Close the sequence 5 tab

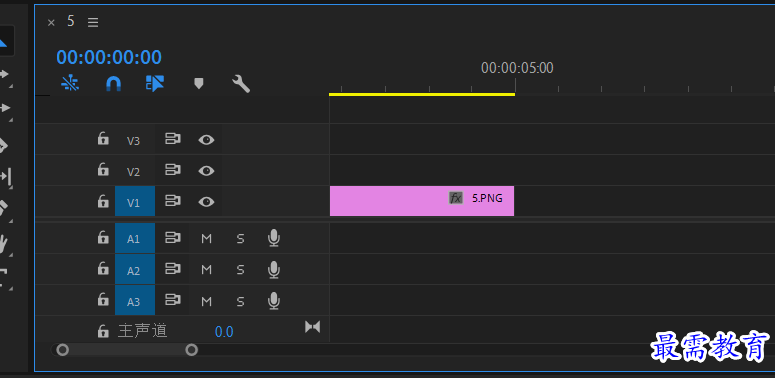pyautogui.click(x=51, y=23)
